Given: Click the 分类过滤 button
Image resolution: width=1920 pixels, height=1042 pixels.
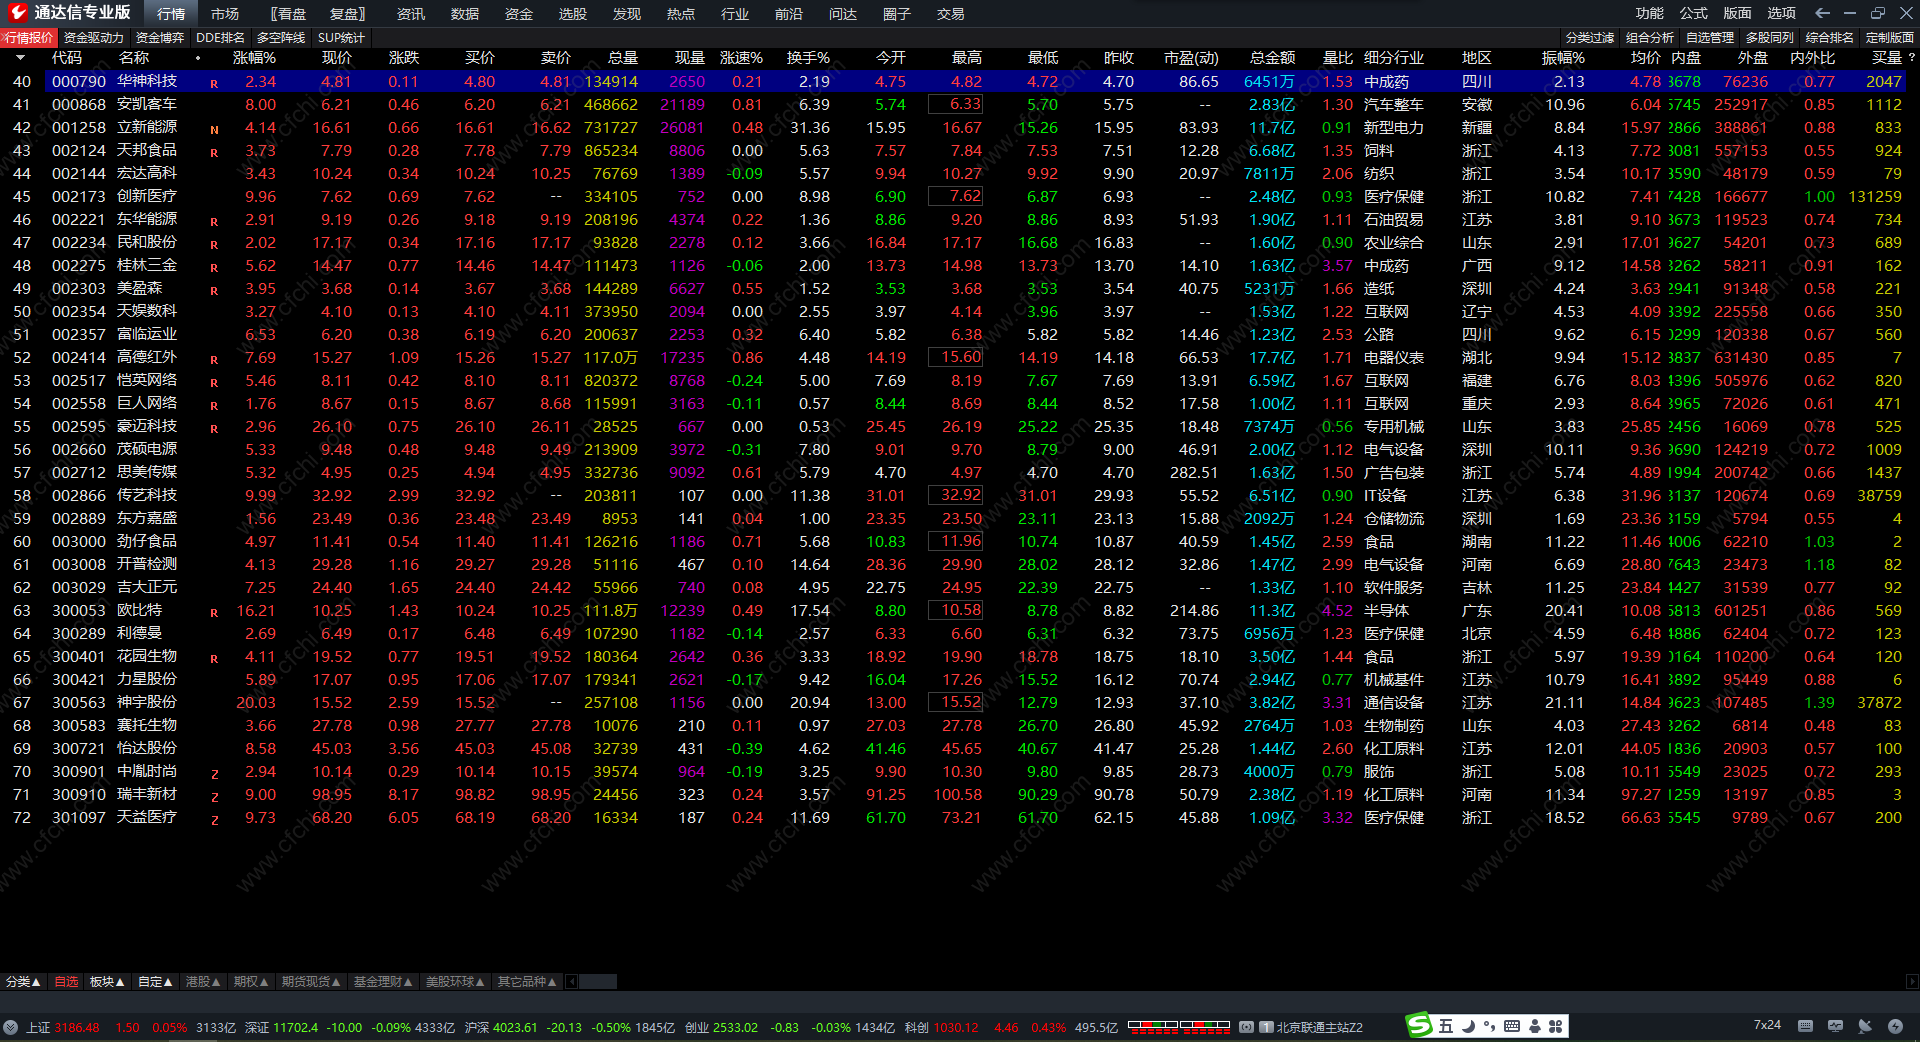Looking at the screenshot, I should point(1590,38).
